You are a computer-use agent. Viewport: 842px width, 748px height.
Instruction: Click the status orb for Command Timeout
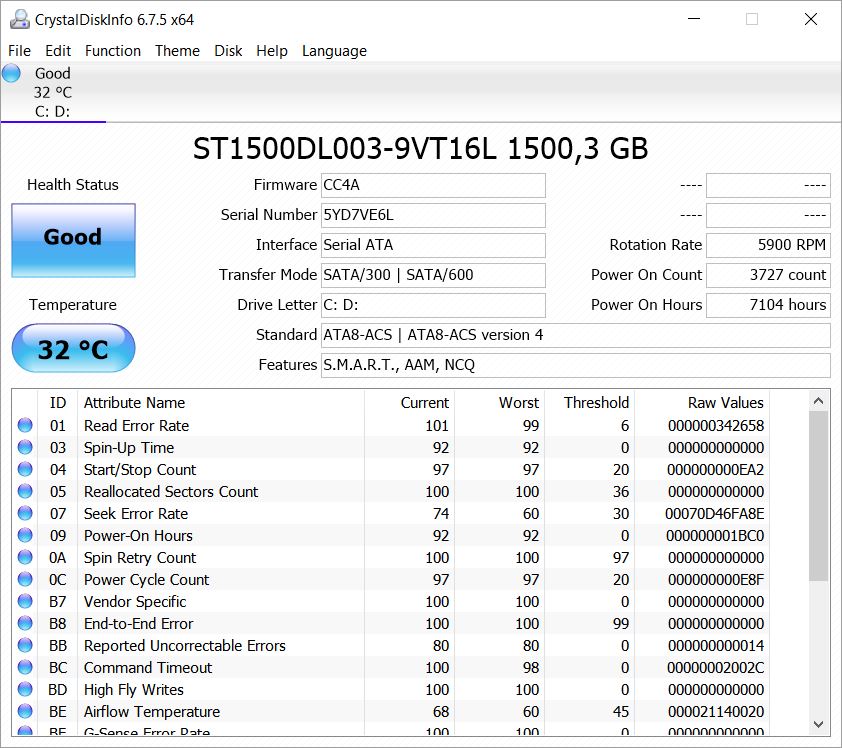pos(25,667)
